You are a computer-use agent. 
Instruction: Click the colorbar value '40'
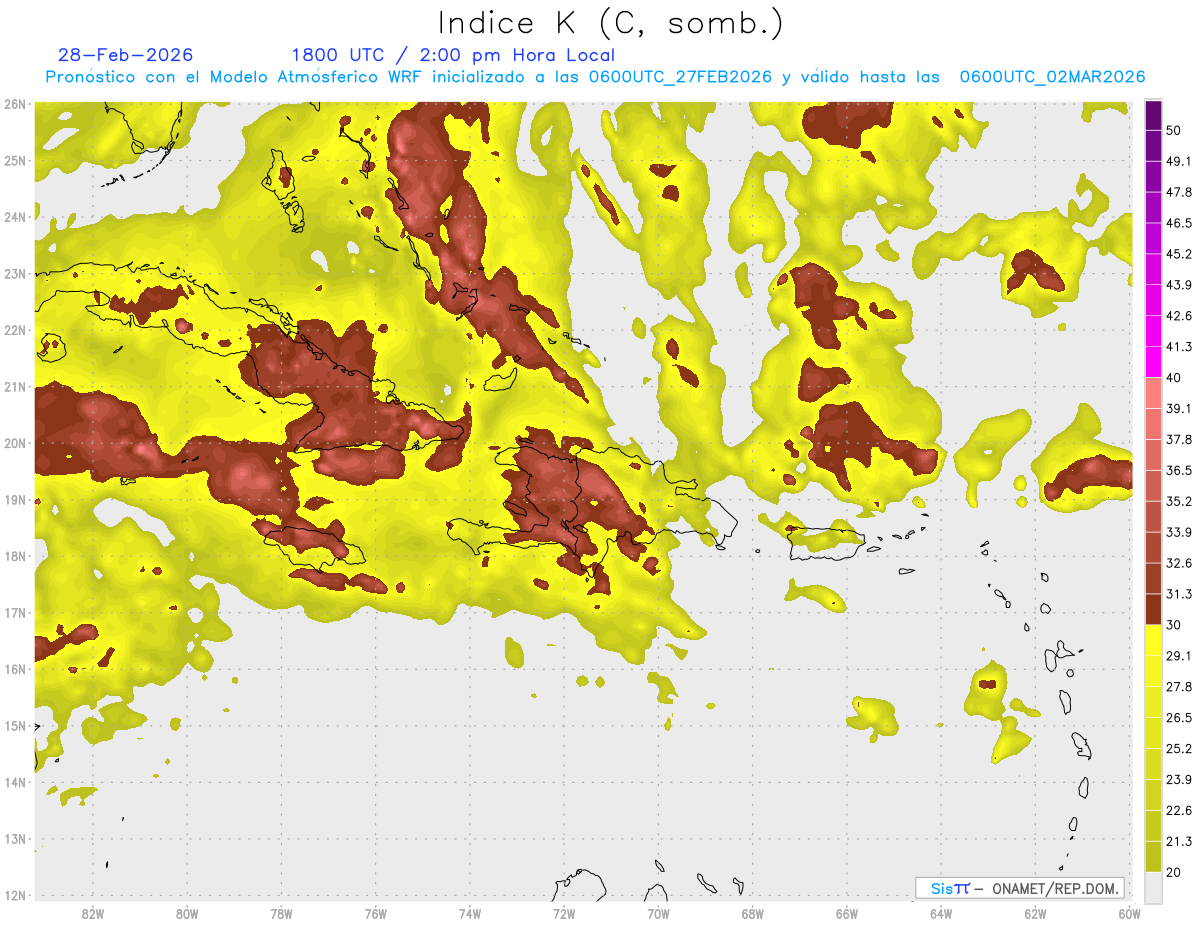click(1174, 378)
